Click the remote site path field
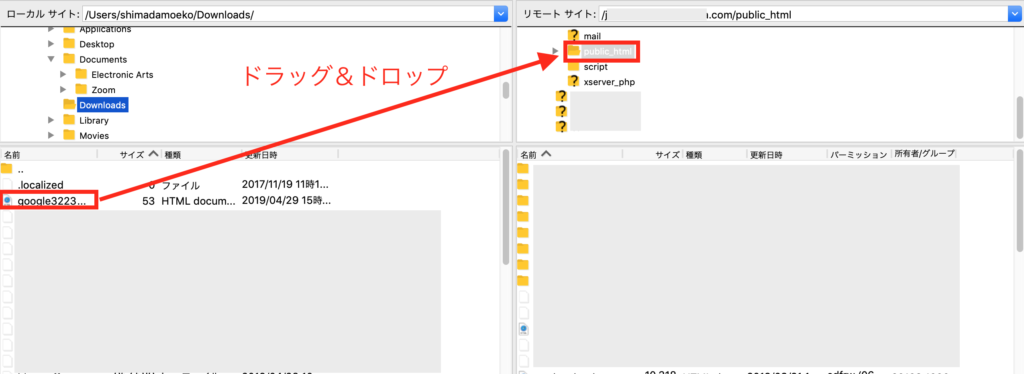 803,14
